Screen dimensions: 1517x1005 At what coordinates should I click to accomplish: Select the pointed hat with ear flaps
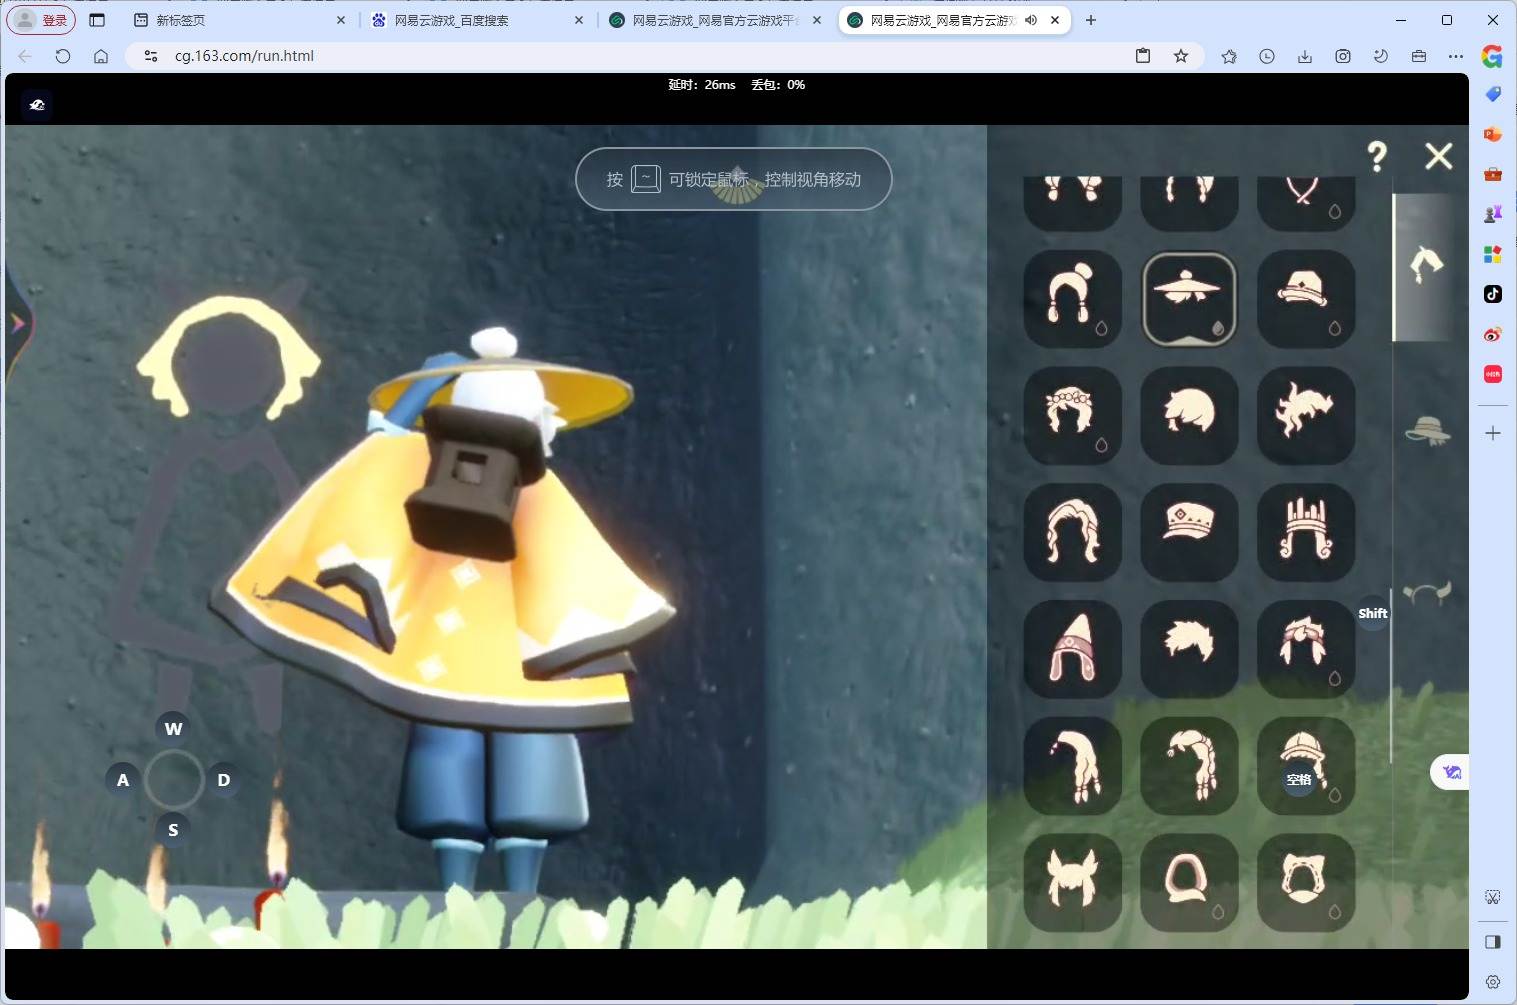click(x=1073, y=649)
